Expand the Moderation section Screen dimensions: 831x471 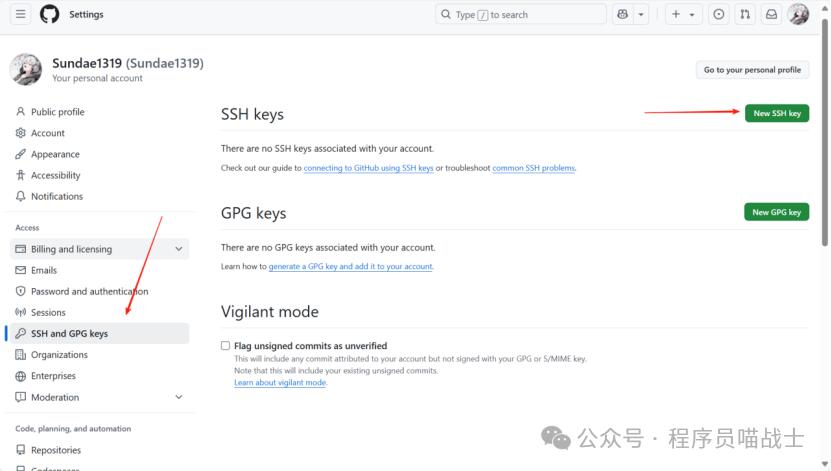pos(179,397)
